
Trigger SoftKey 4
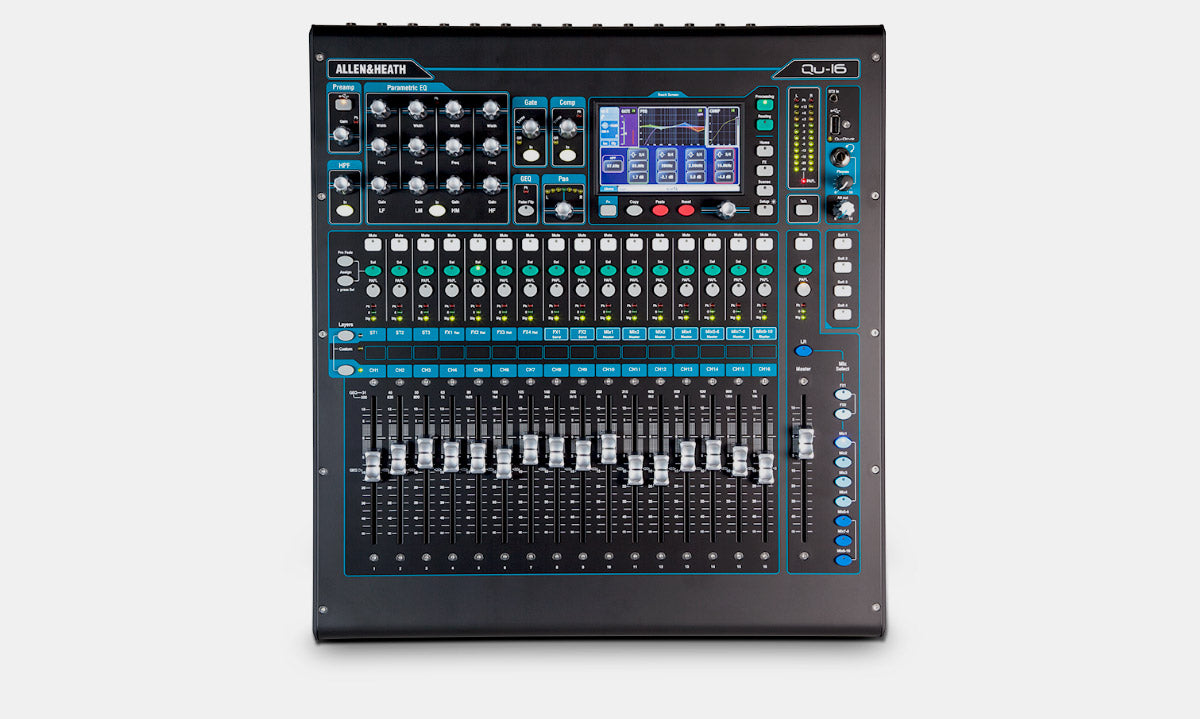tap(842, 313)
